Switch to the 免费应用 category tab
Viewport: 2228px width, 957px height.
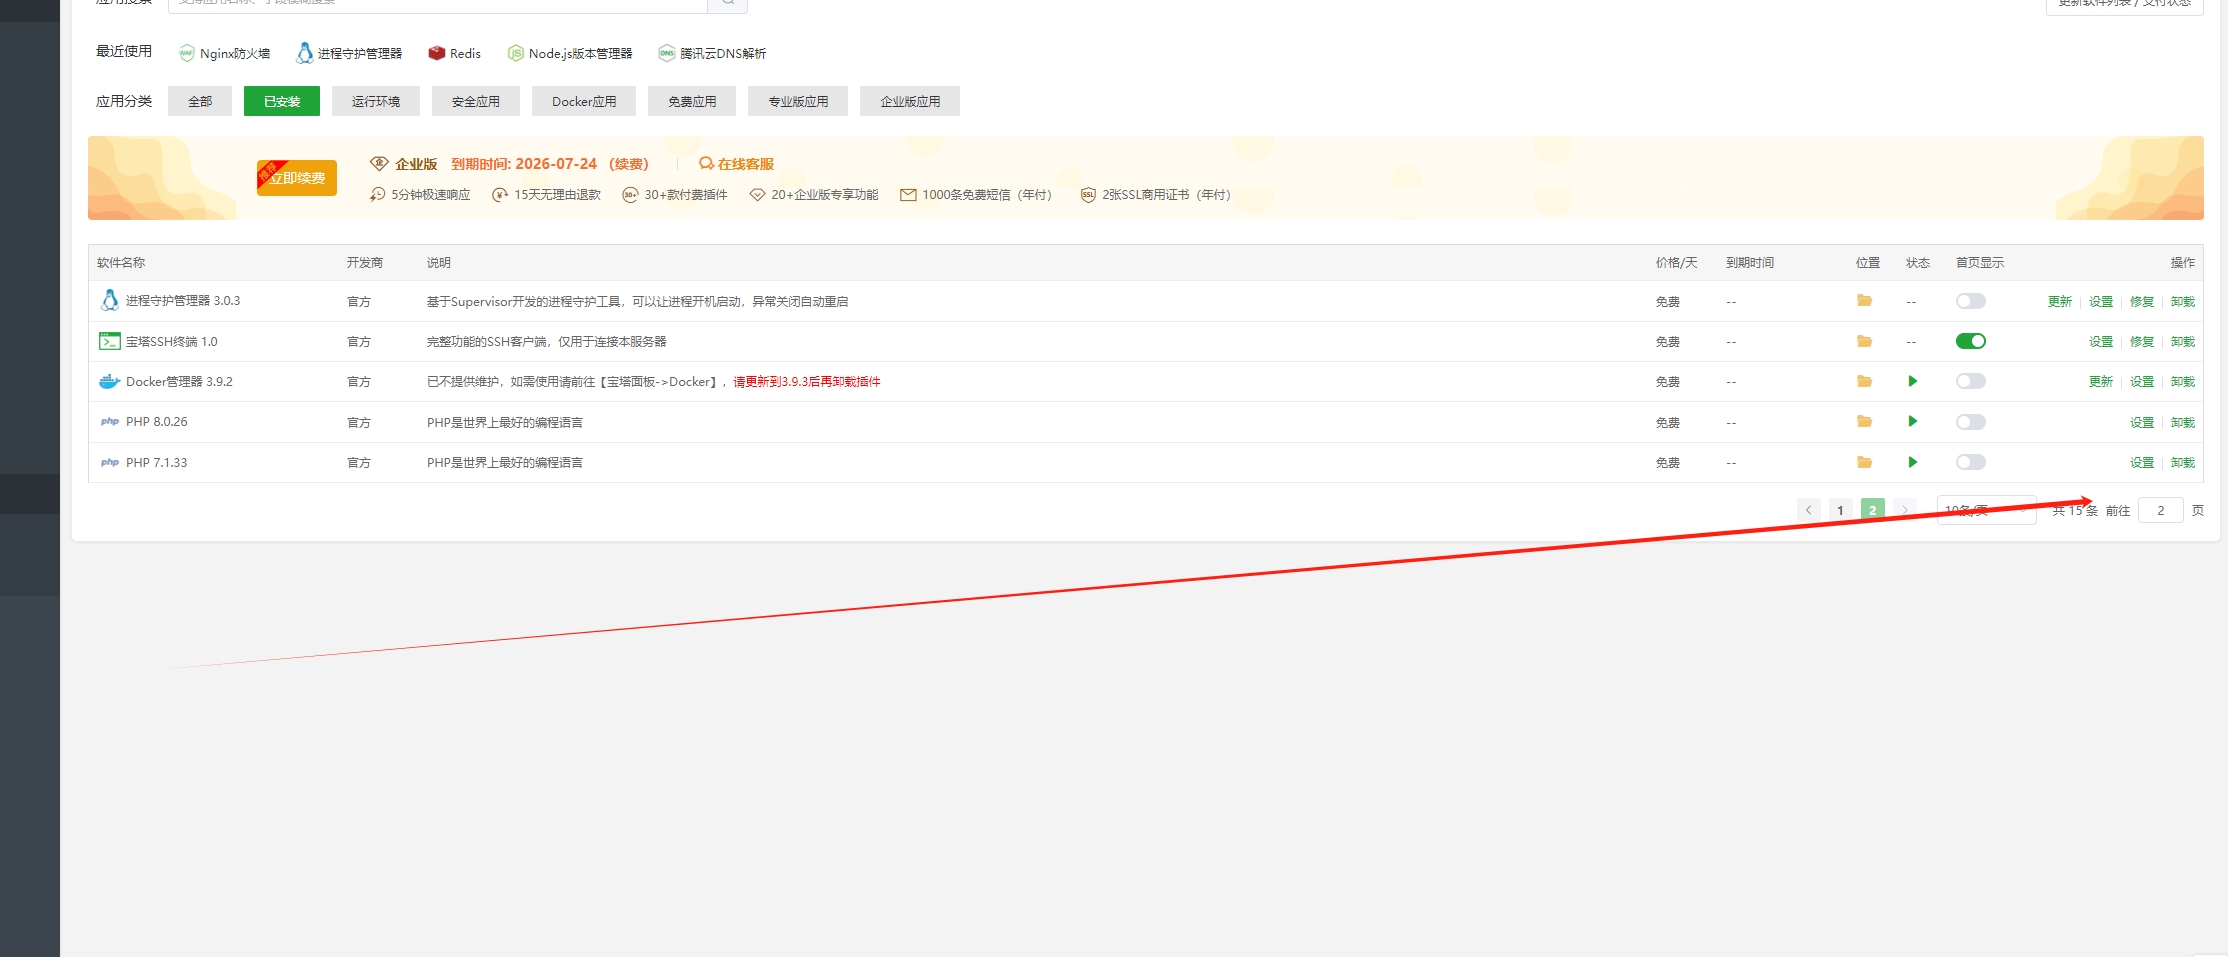tap(691, 100)
